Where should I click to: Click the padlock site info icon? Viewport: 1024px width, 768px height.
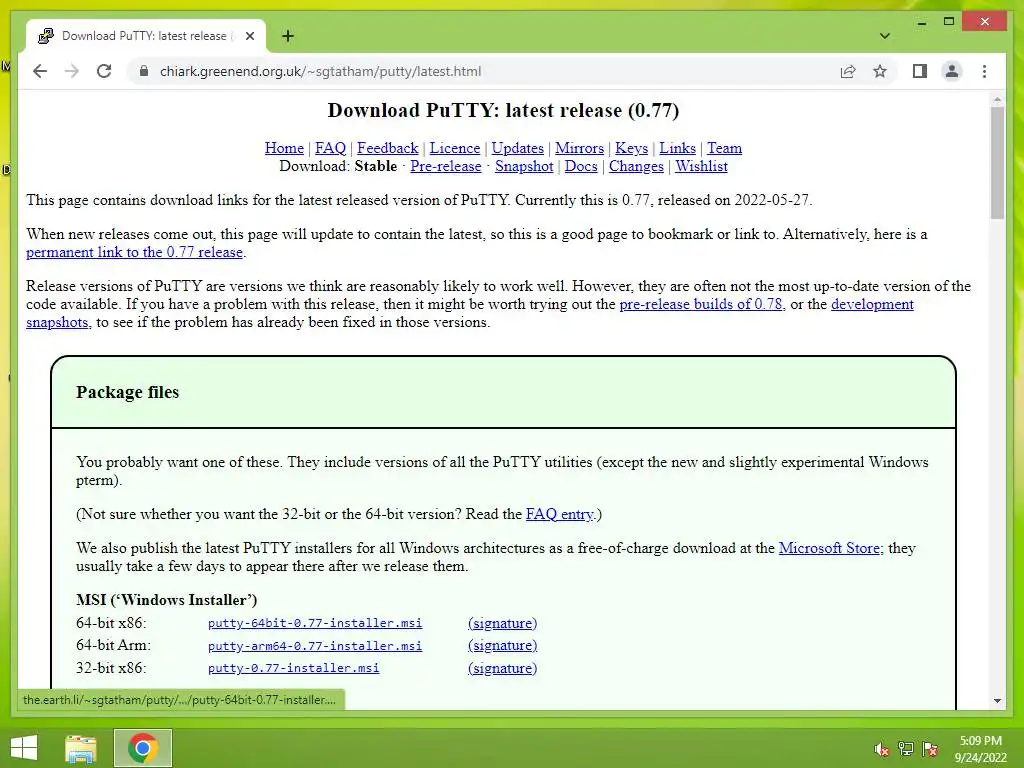[144, 71]
